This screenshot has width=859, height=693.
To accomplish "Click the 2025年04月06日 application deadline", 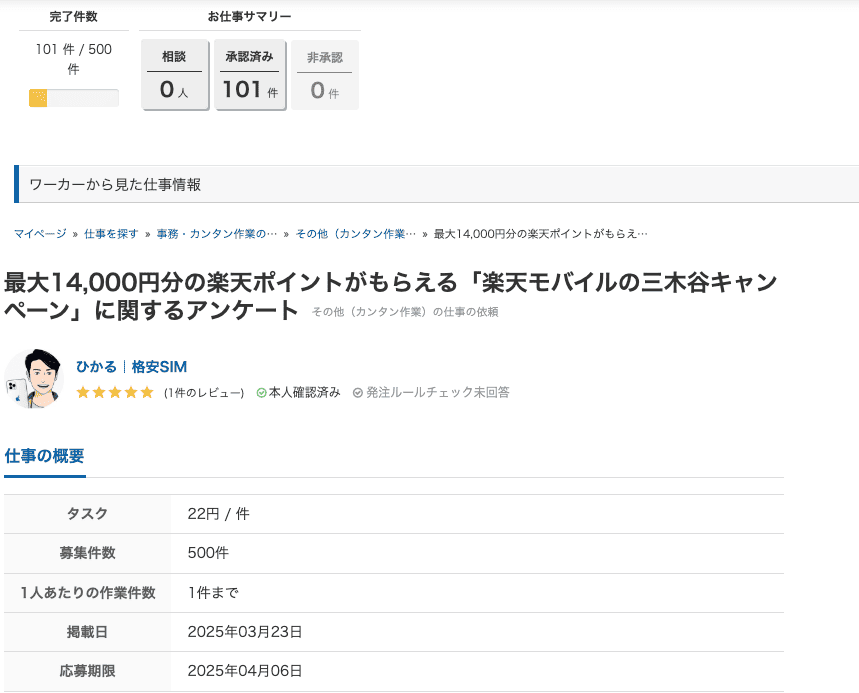I will click(x=245, y=671).
